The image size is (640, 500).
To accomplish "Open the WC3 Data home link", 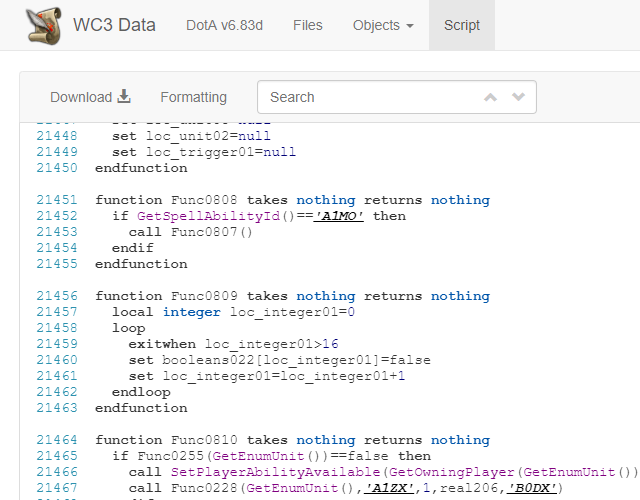I will [114, 25].
